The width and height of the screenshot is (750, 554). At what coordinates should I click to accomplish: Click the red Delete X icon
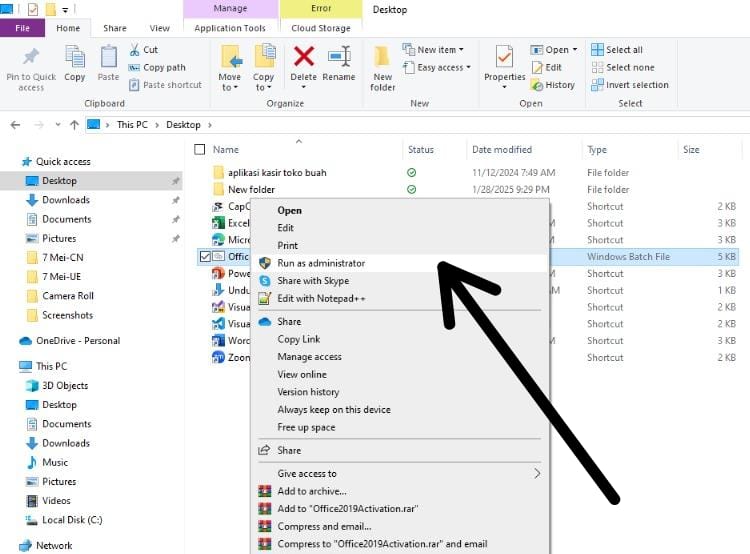click(x=304, y=56)
